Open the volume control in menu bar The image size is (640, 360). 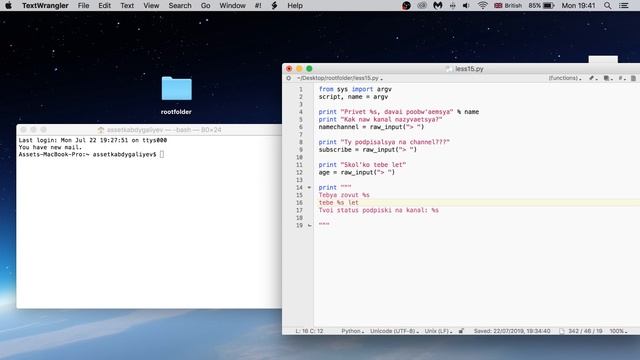click(x=466, y=5)
